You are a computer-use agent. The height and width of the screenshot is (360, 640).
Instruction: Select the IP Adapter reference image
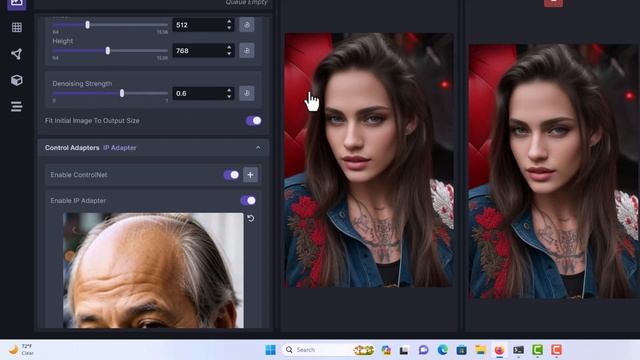pos(153,270)
